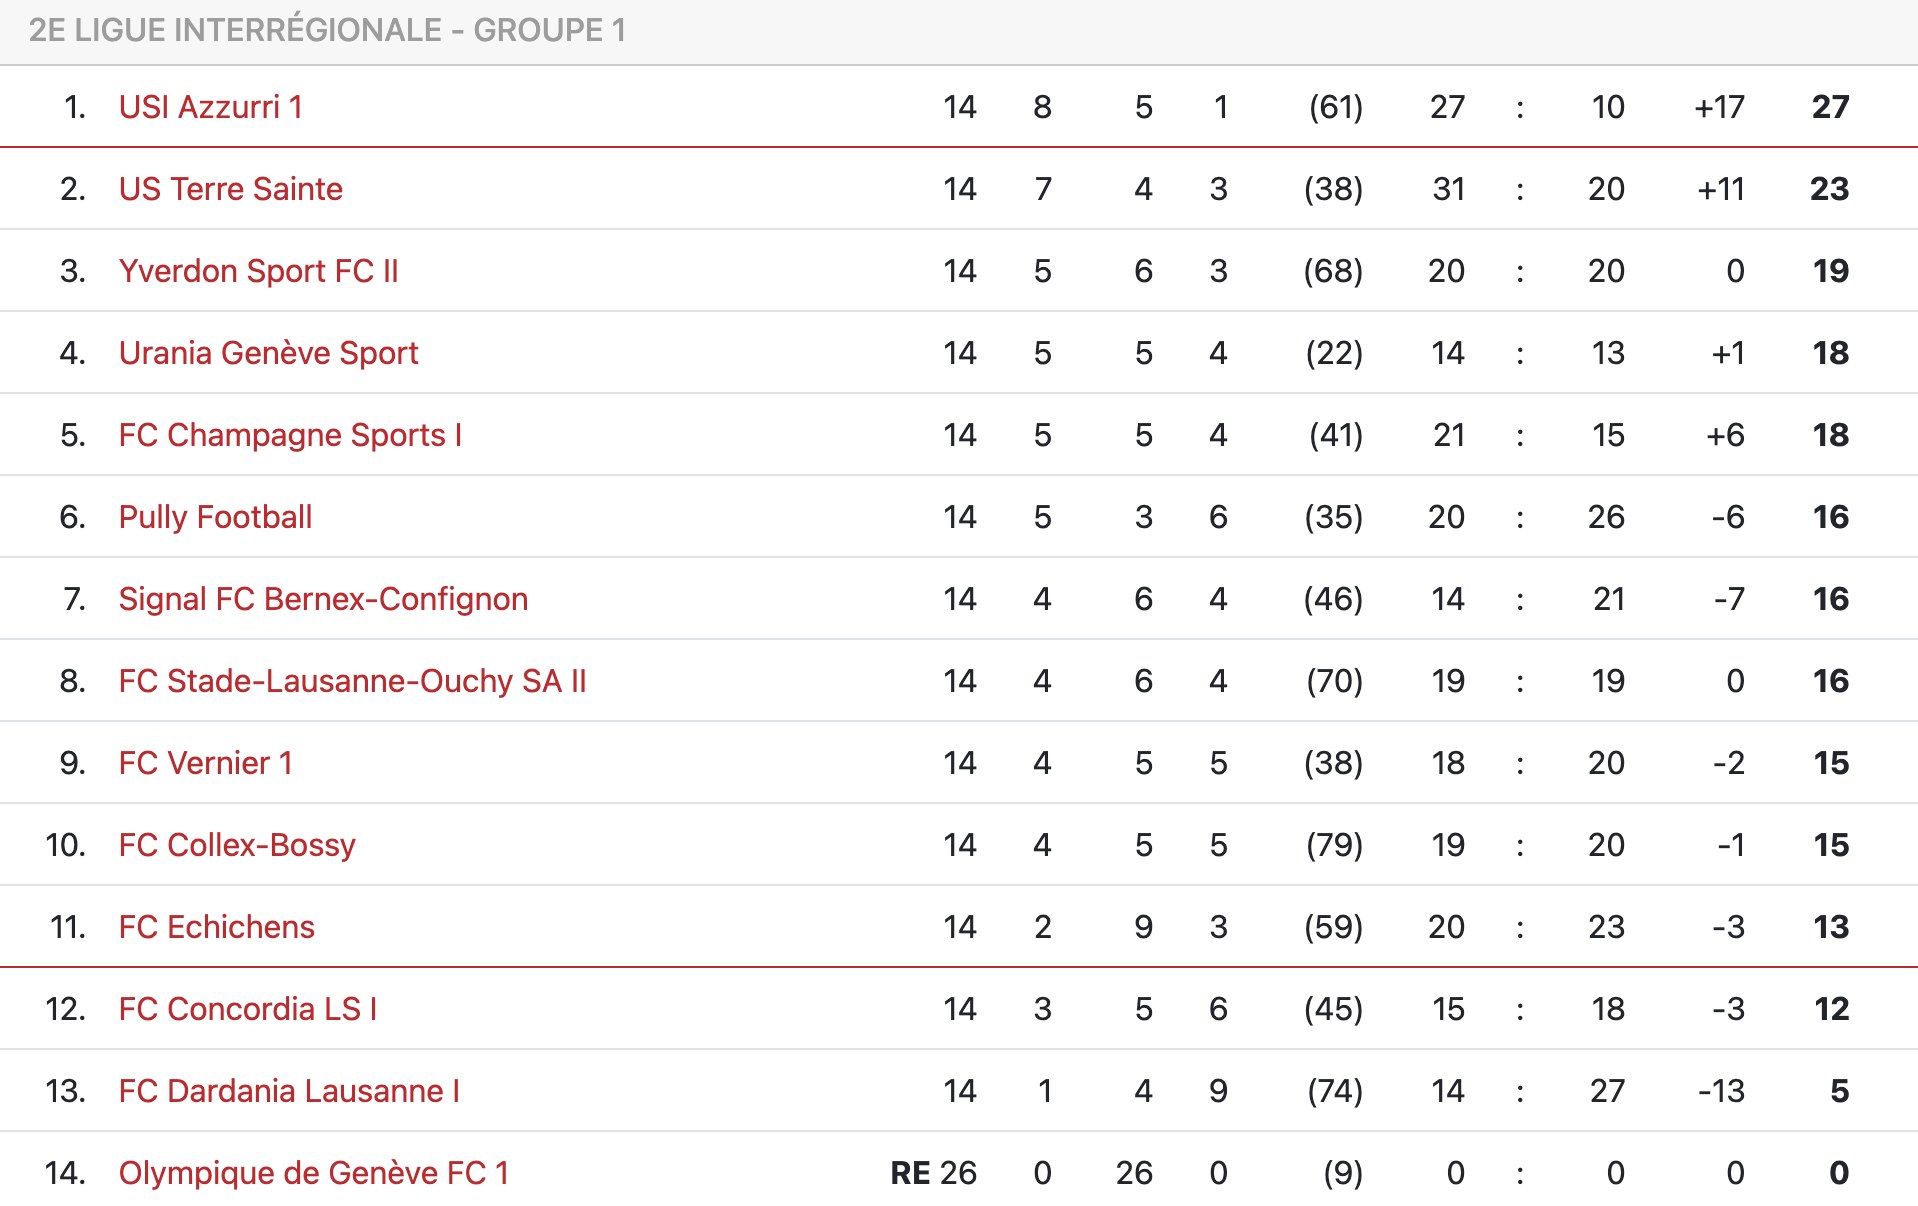1918x1206 pixels.
Task: Select Urania Genève Sport in the standings
Action: 268,353
